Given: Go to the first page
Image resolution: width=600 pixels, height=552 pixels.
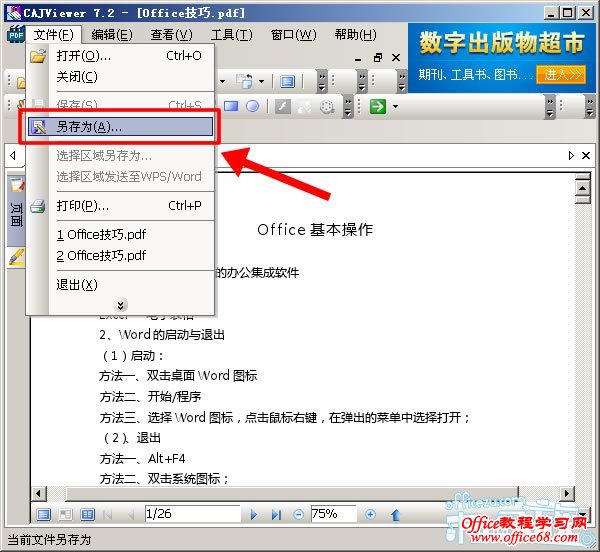Looking at the screenshot, I should [108, 515].
